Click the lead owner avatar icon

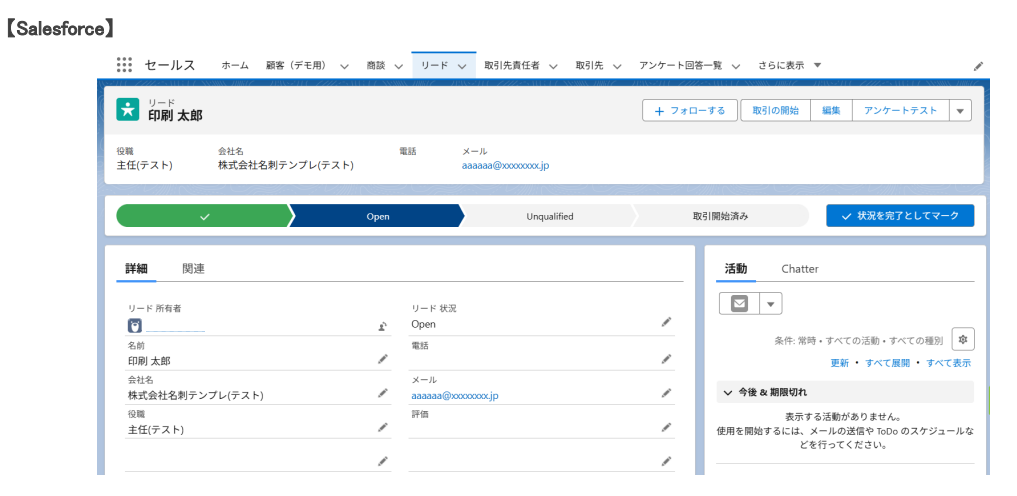pyautogui.click(x=135, y=326)
